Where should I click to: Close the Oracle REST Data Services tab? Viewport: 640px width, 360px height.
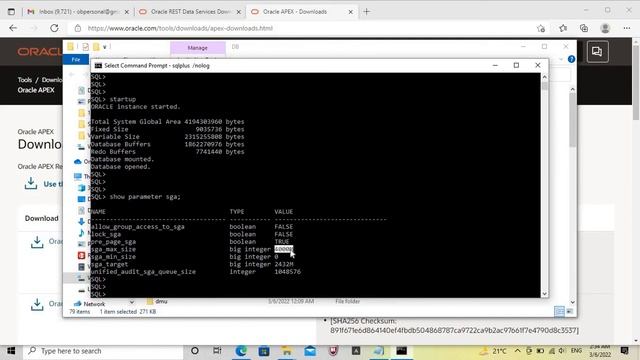(238, 12)
